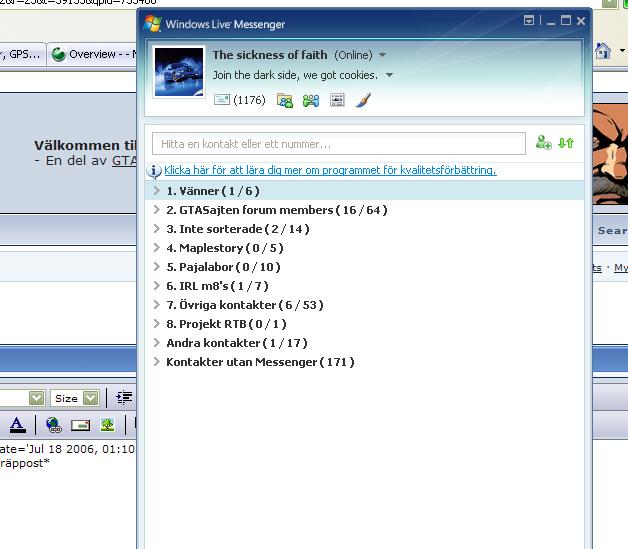
Task: Click the info icon beside quality program link
Action: [154, 171]
